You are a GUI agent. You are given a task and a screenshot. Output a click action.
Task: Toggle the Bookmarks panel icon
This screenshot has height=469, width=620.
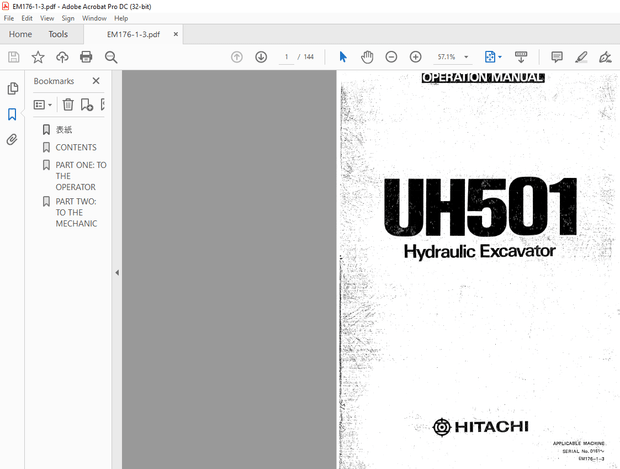(12, 114)
